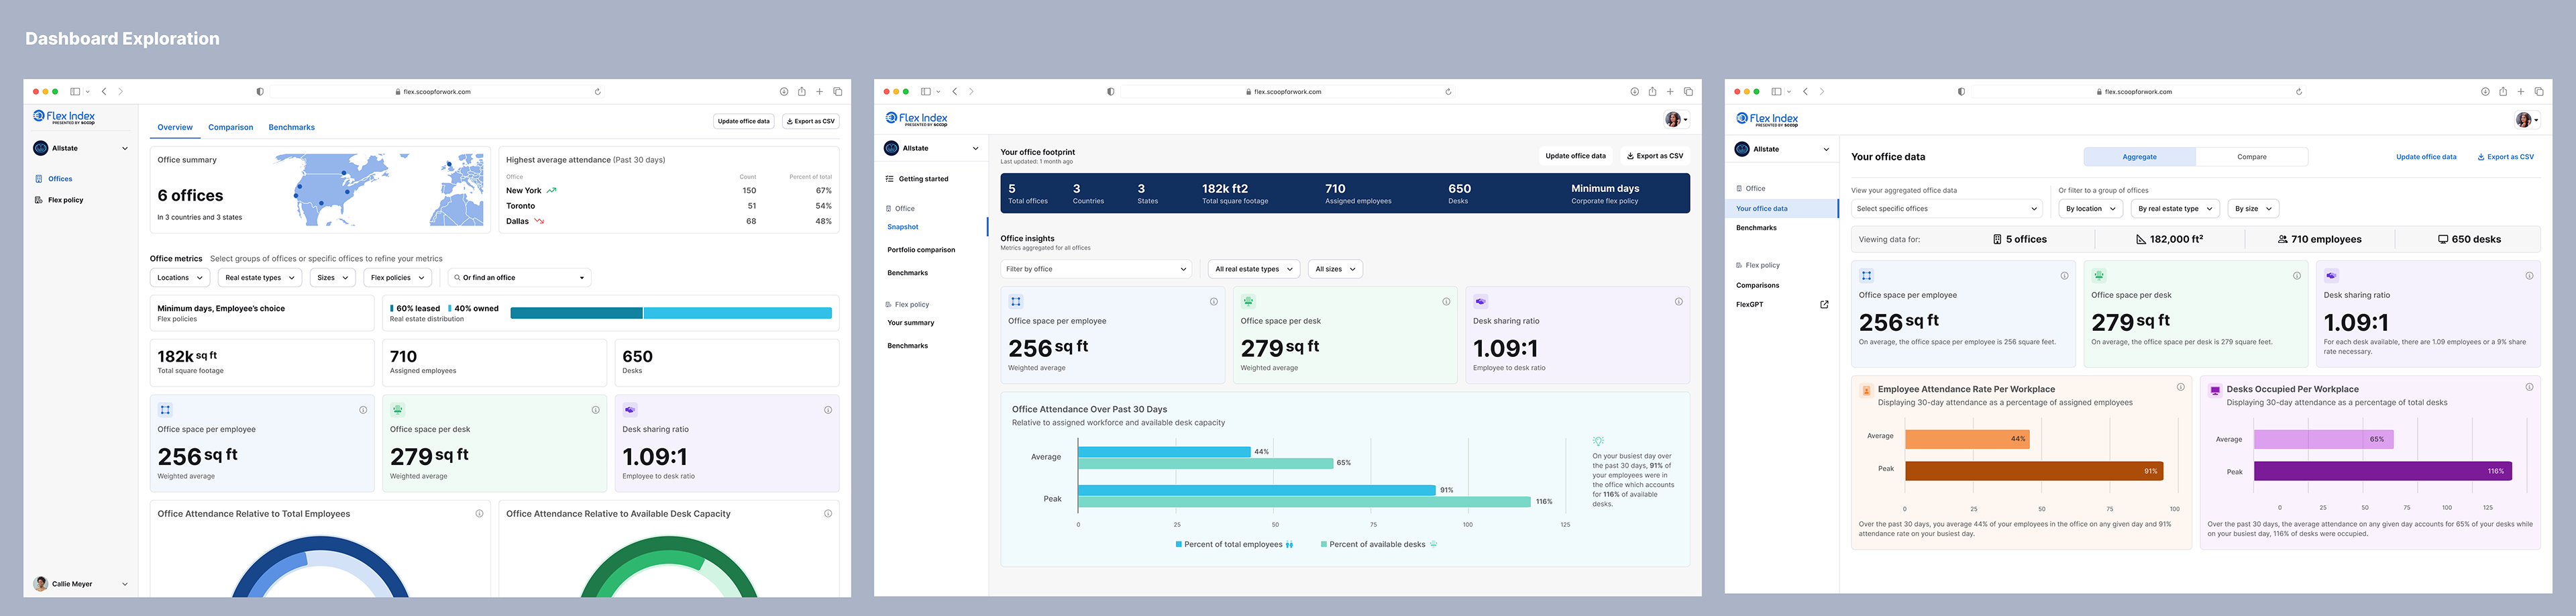Expand the Select specific offices dropdown
The height and width of the screenshot is (616, 2576).
[1947, 209]
